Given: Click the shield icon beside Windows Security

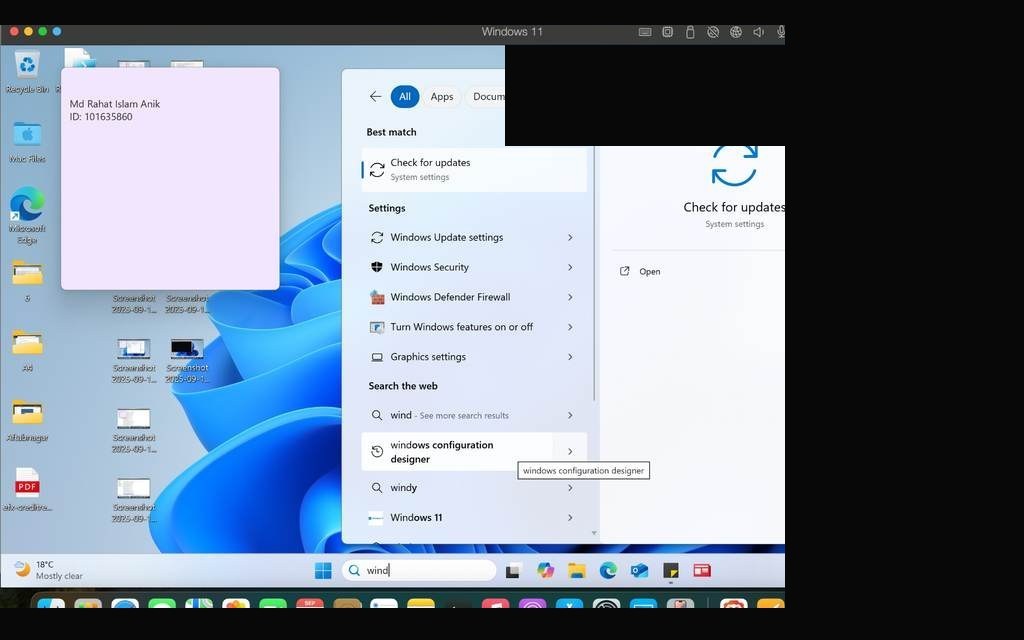Looking at the screenshot, I should [377, 267].
